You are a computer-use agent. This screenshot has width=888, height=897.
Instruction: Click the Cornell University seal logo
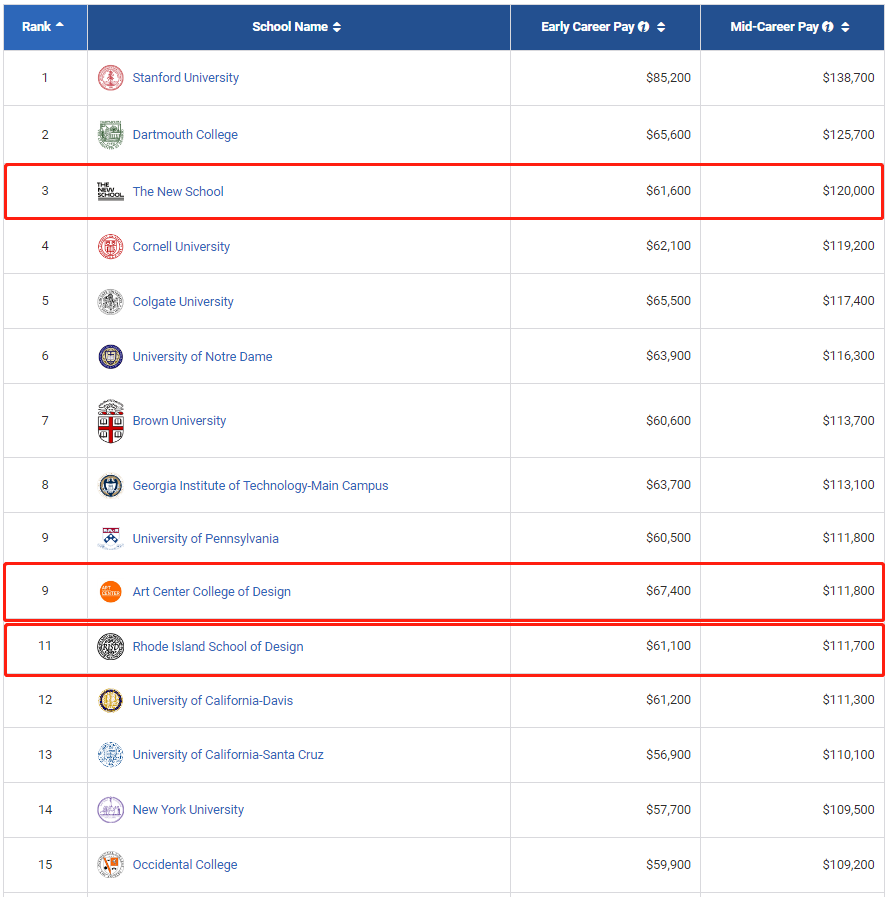point(110,247)
